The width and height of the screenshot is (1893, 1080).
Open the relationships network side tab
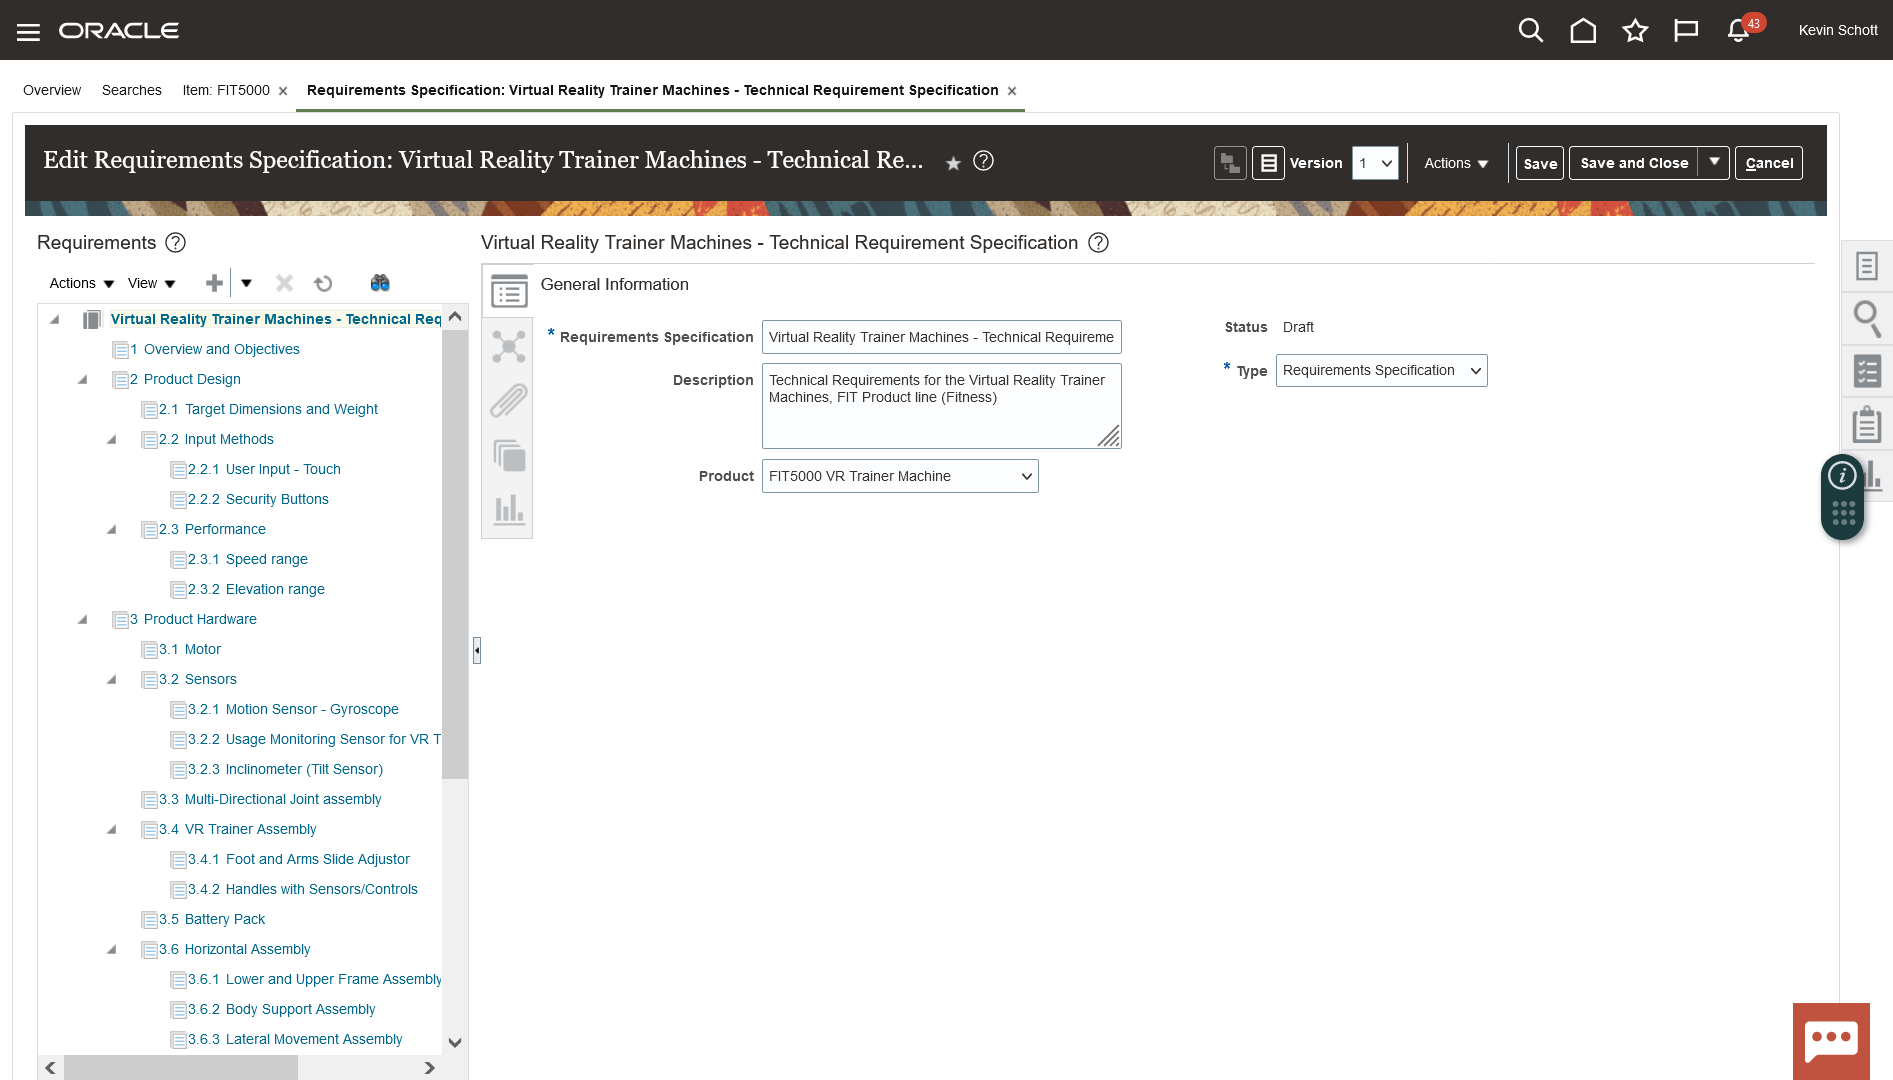tap(508, 347)
